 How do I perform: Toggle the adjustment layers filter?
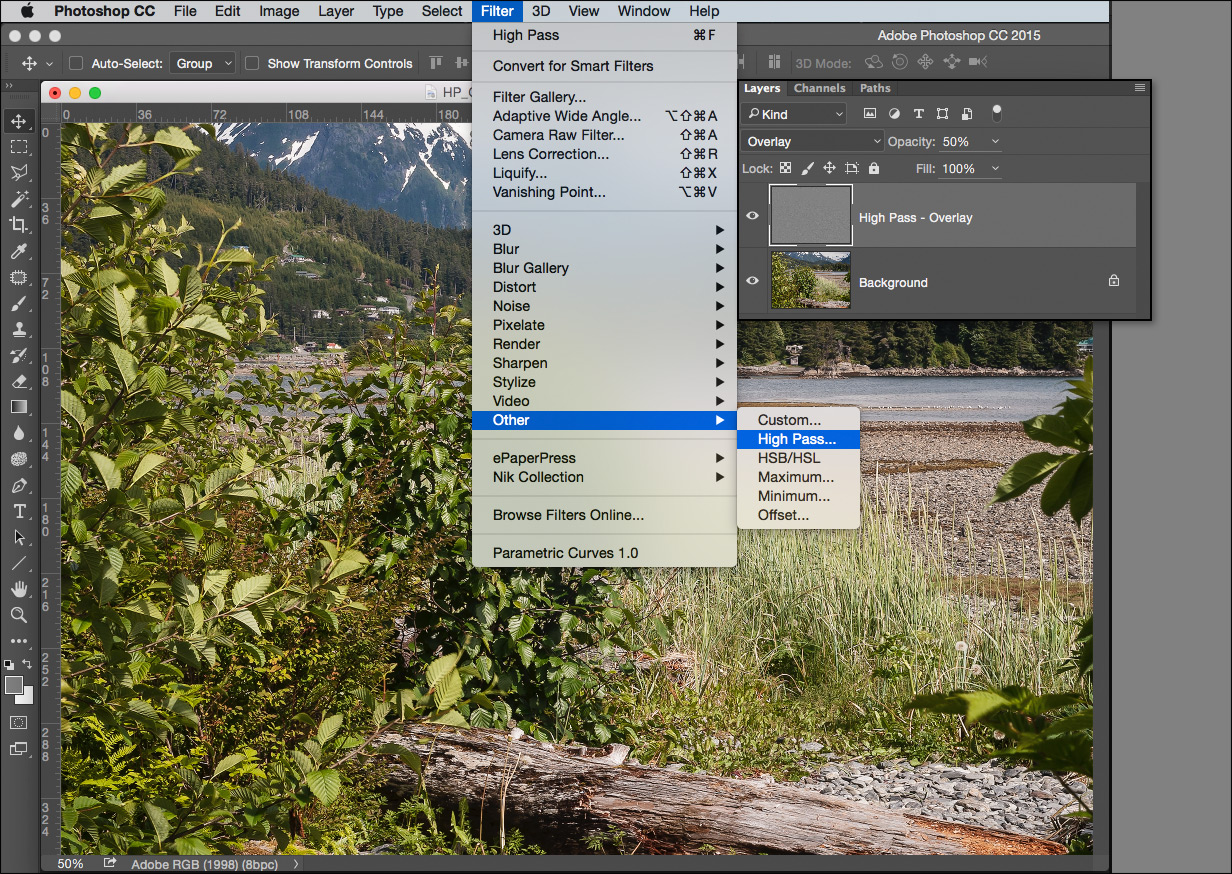894,114
